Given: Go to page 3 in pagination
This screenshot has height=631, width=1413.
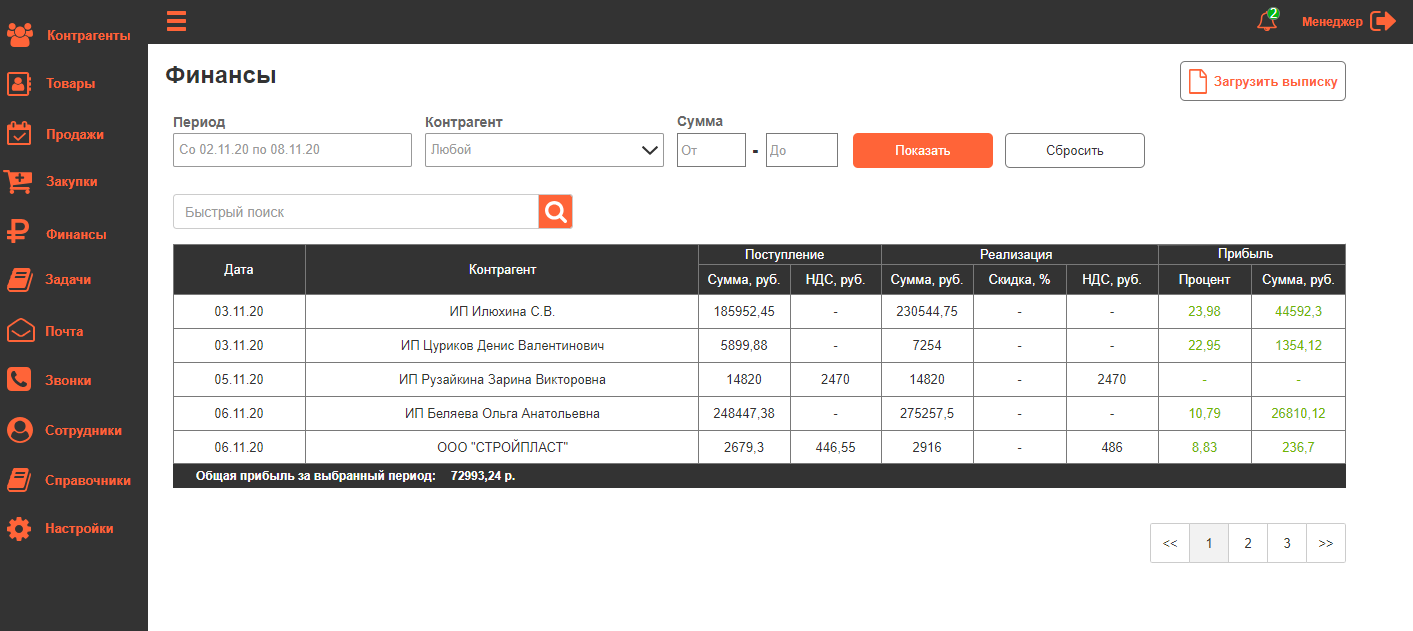Looking at the screenshot, I should [x=1287, y=543].
